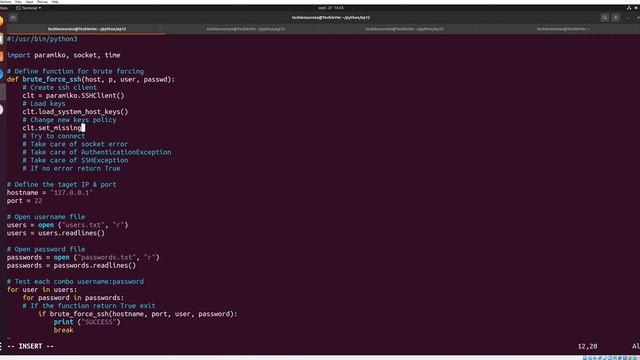Click the 'users = users.readlines()' line
Screen dimensions: 640x360
tap(56, 233)
